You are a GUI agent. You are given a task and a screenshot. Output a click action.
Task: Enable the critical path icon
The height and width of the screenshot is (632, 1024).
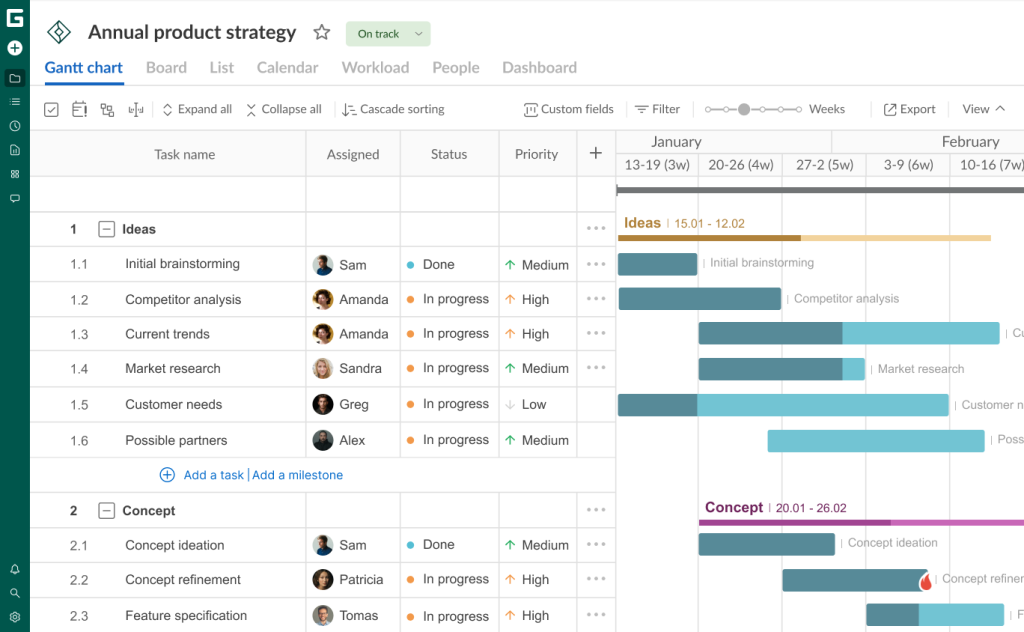(x=135, y=109)
